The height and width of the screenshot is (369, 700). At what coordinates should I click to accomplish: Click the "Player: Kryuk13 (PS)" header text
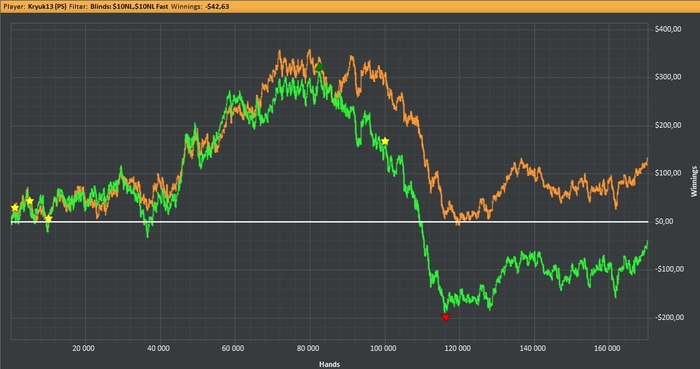(x=35, y=7)
